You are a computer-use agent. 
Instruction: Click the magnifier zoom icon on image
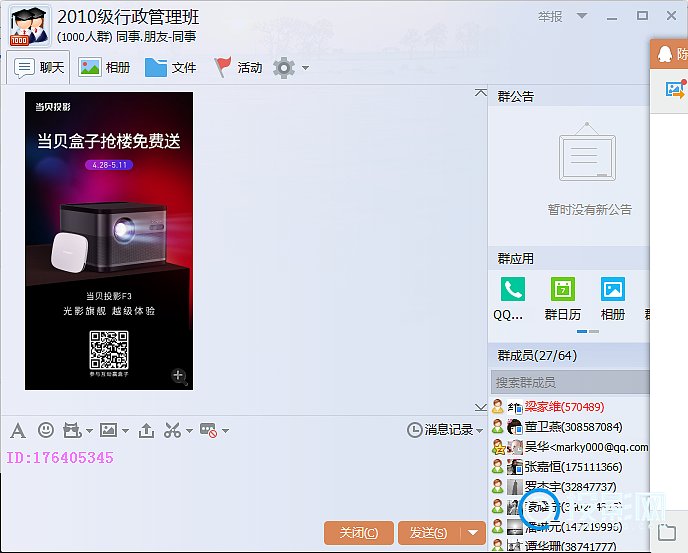coord(179,377)
